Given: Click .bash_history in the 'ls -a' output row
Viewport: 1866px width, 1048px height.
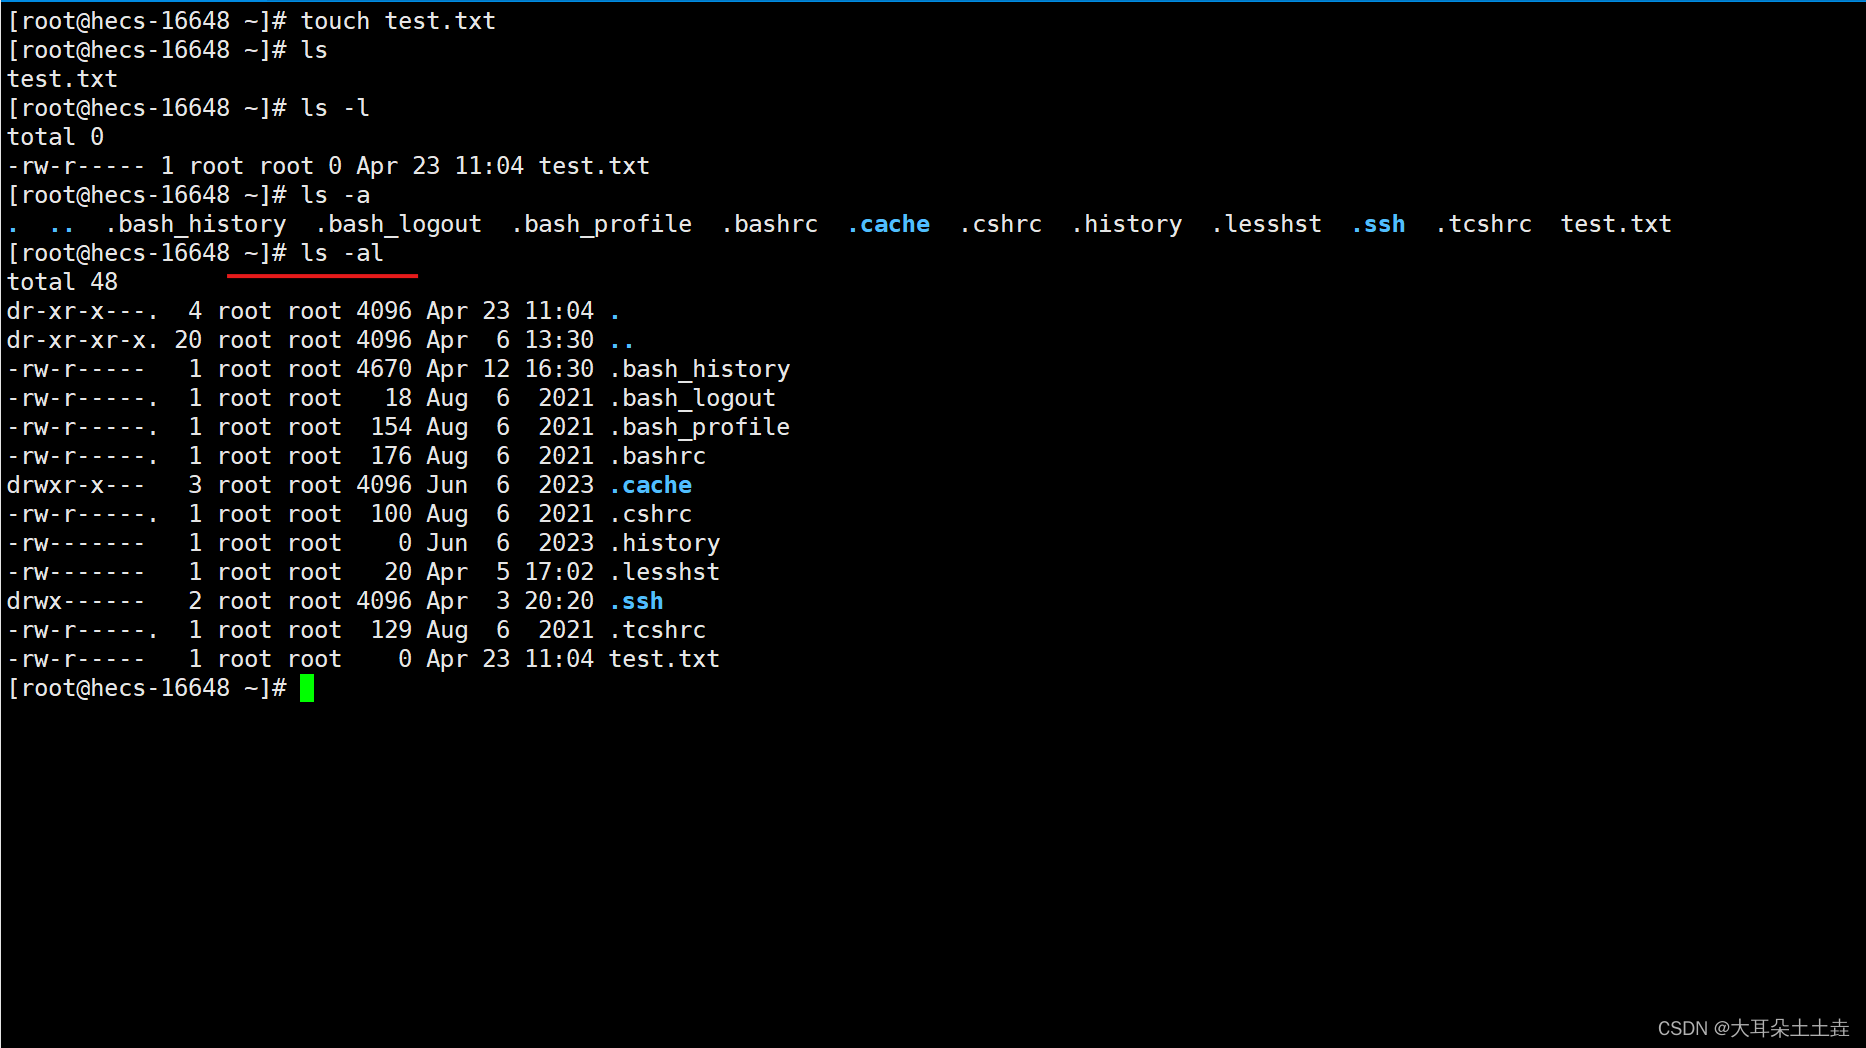Looking at the screenshot, I should 196,224.
